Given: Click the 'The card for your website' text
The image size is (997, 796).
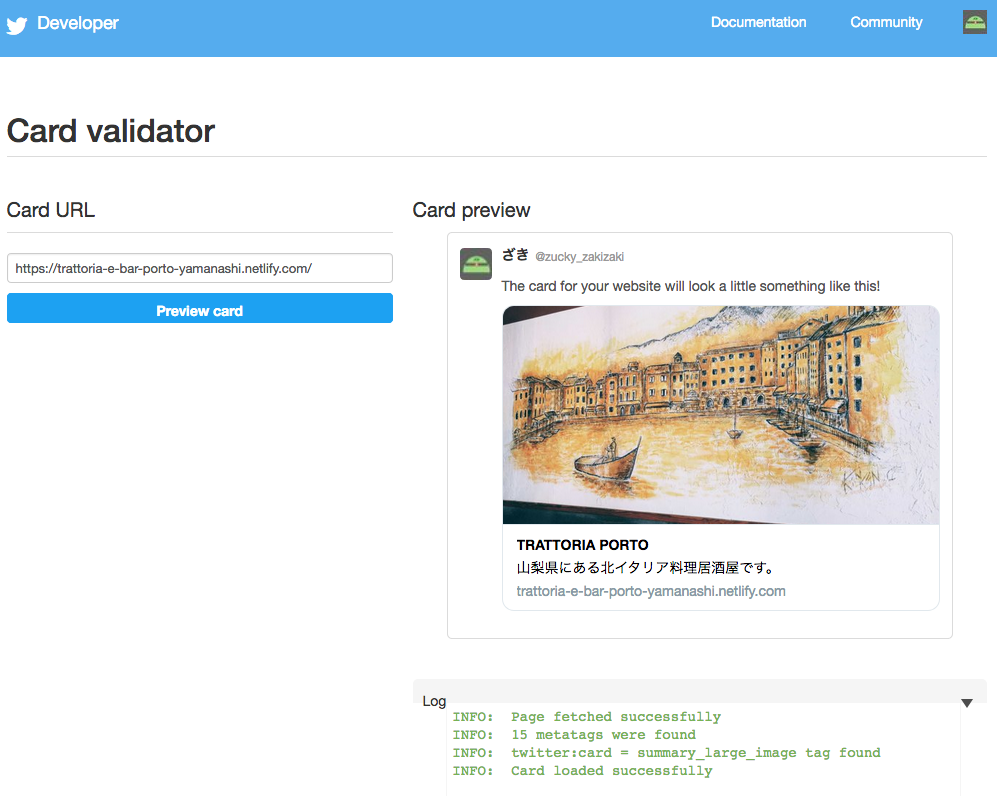Looking at the screenshot, I should tap(691, 286).
